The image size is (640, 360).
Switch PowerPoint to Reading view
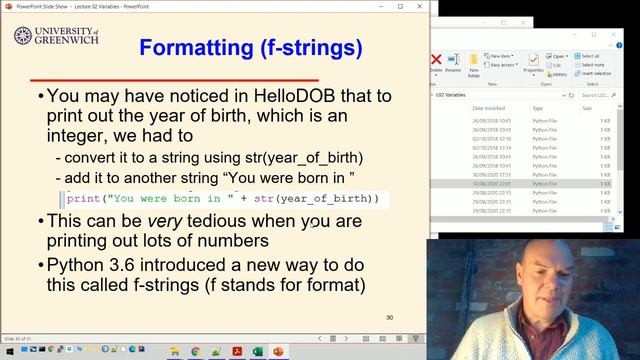399,338
